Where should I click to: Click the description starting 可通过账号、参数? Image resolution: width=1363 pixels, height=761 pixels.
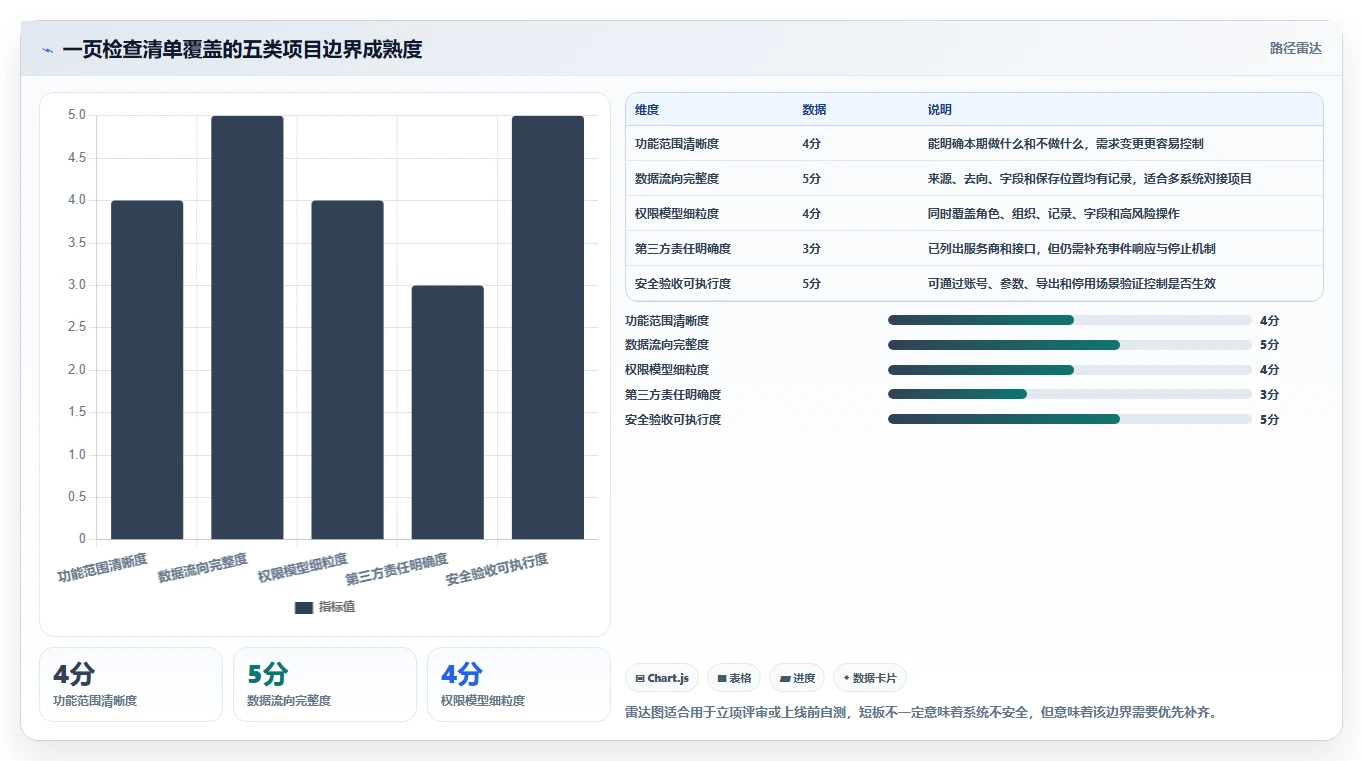[x=1072, y=284]
